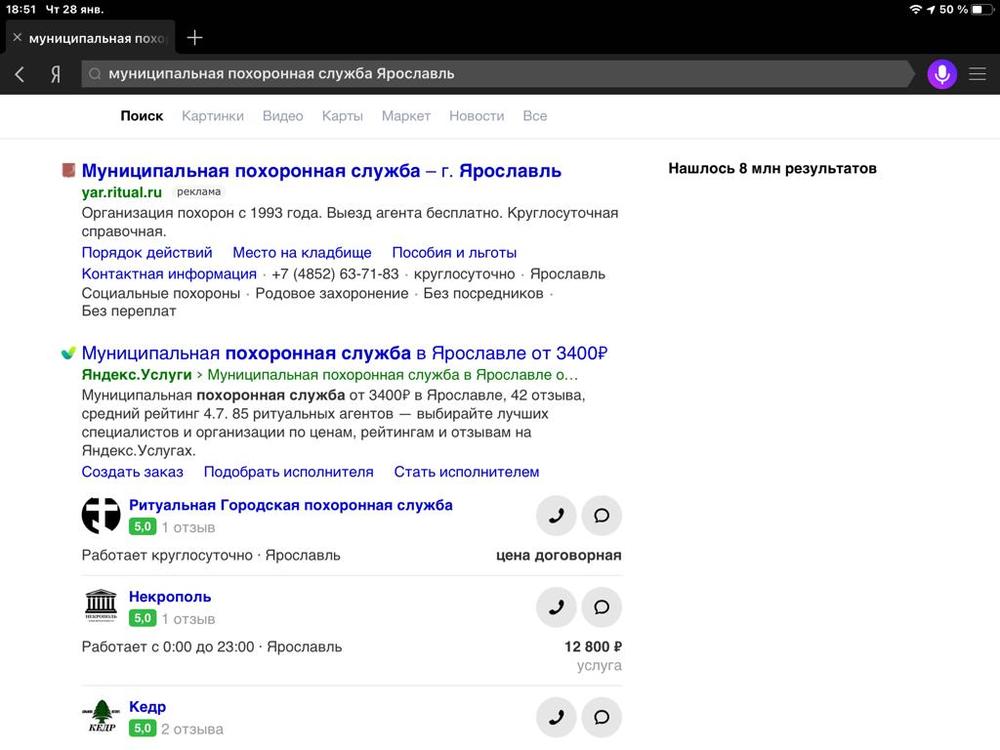
Task: Message Кедр via chat icon
Action: pyautogui.click(x=601, y=717)
